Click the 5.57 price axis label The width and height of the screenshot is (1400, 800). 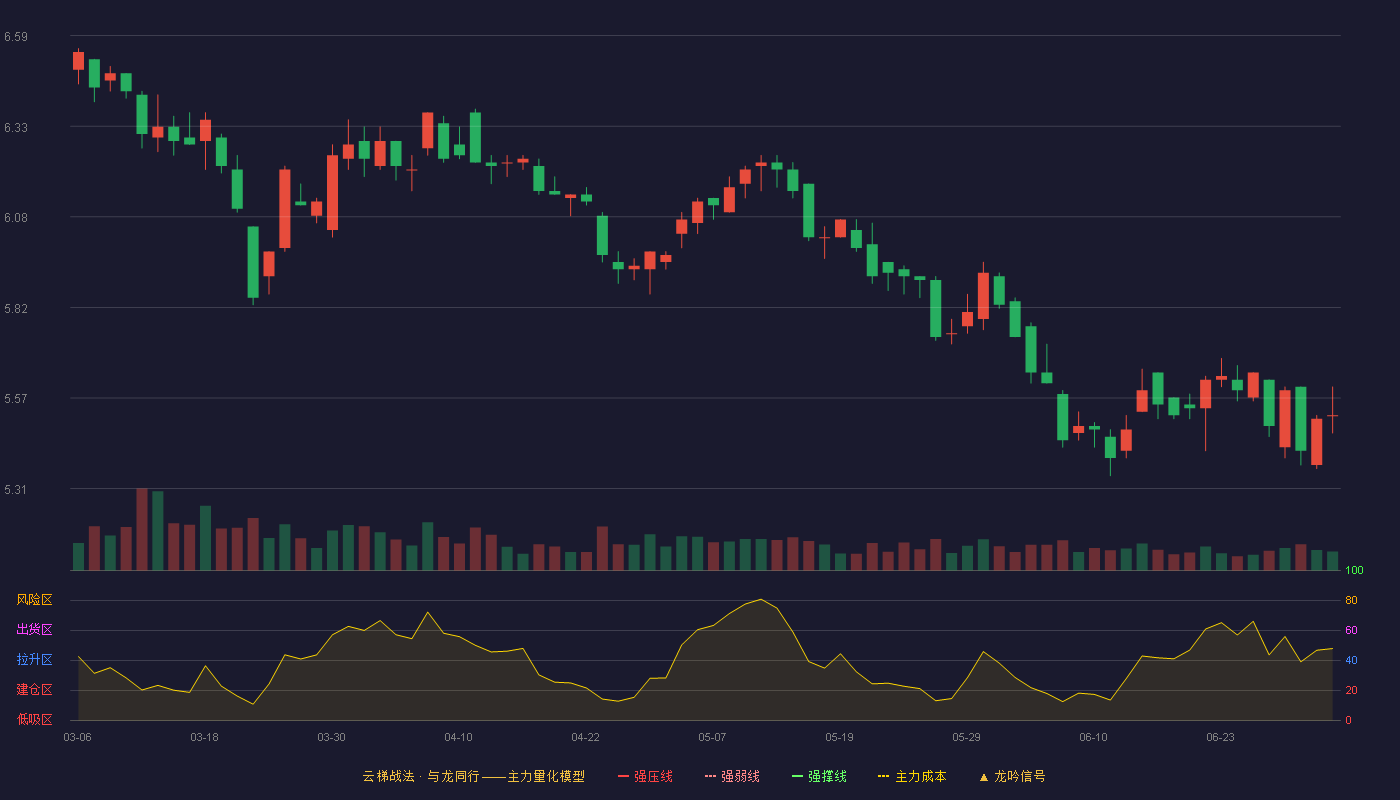[x=16, y=399]
